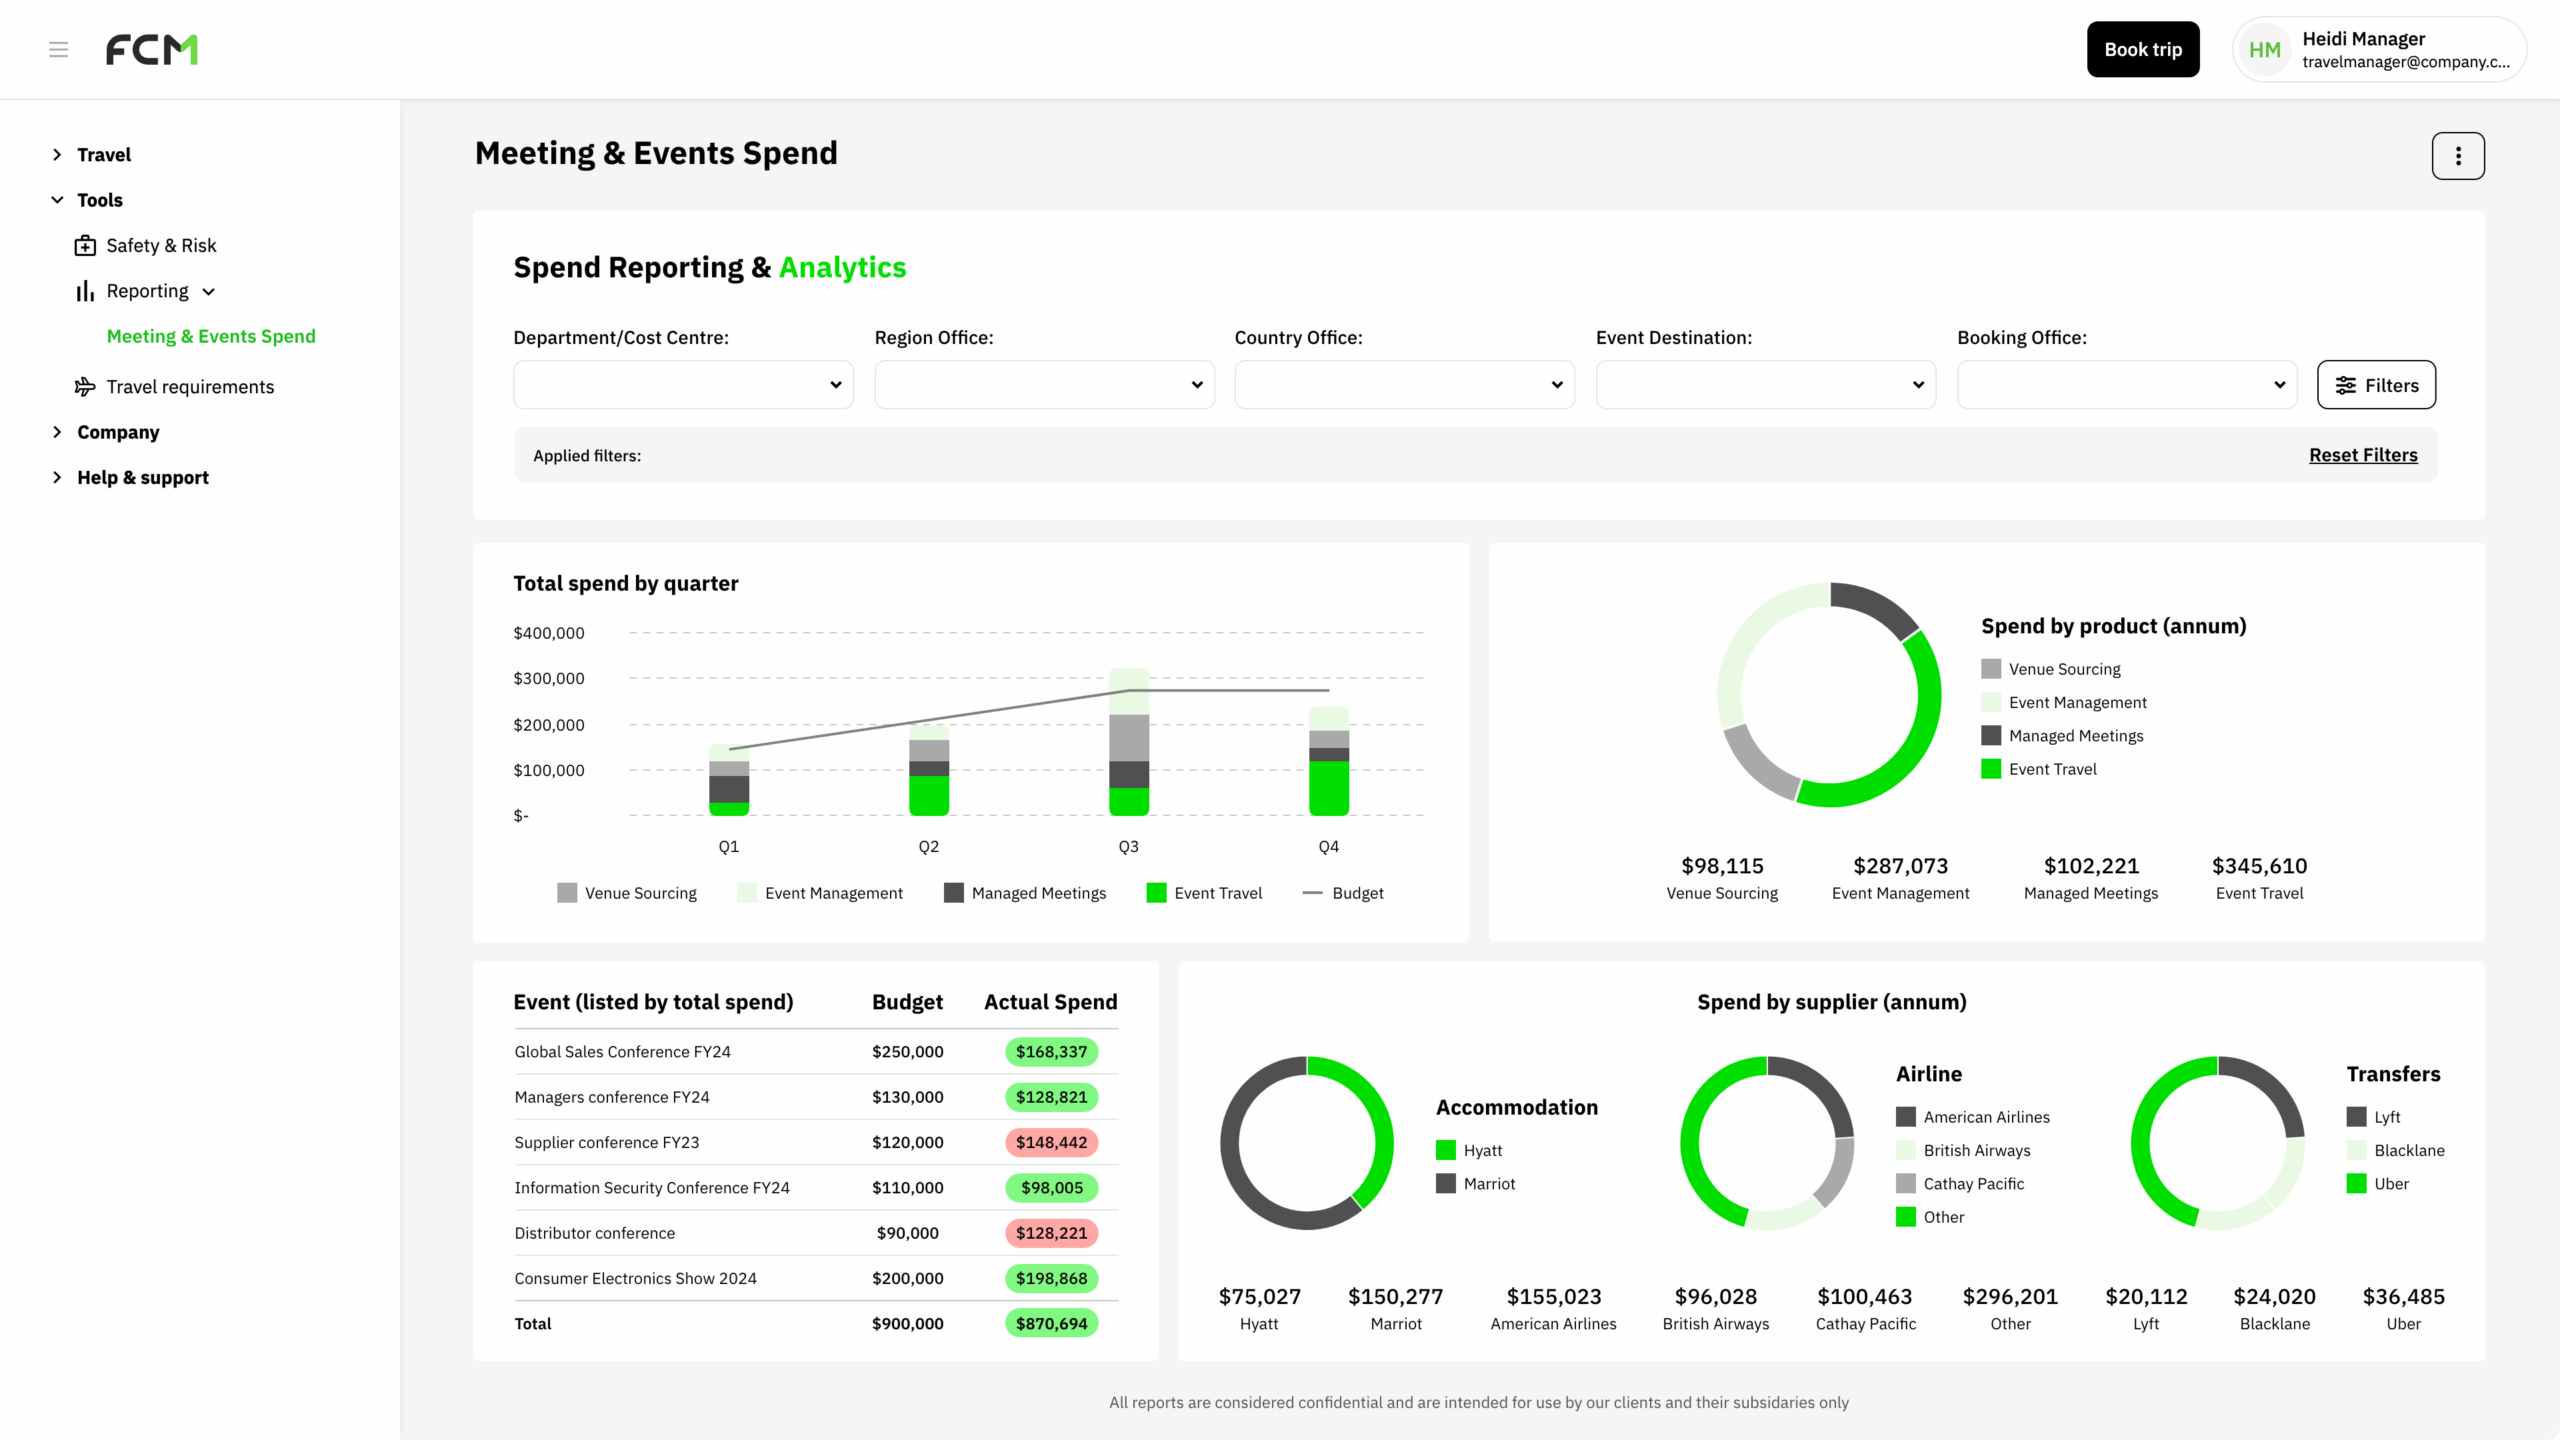Viewport: 2560px width, 1440px height.
Task: Click $148,442 over-budget spend badge
Action: (x=1051, y=1142)
